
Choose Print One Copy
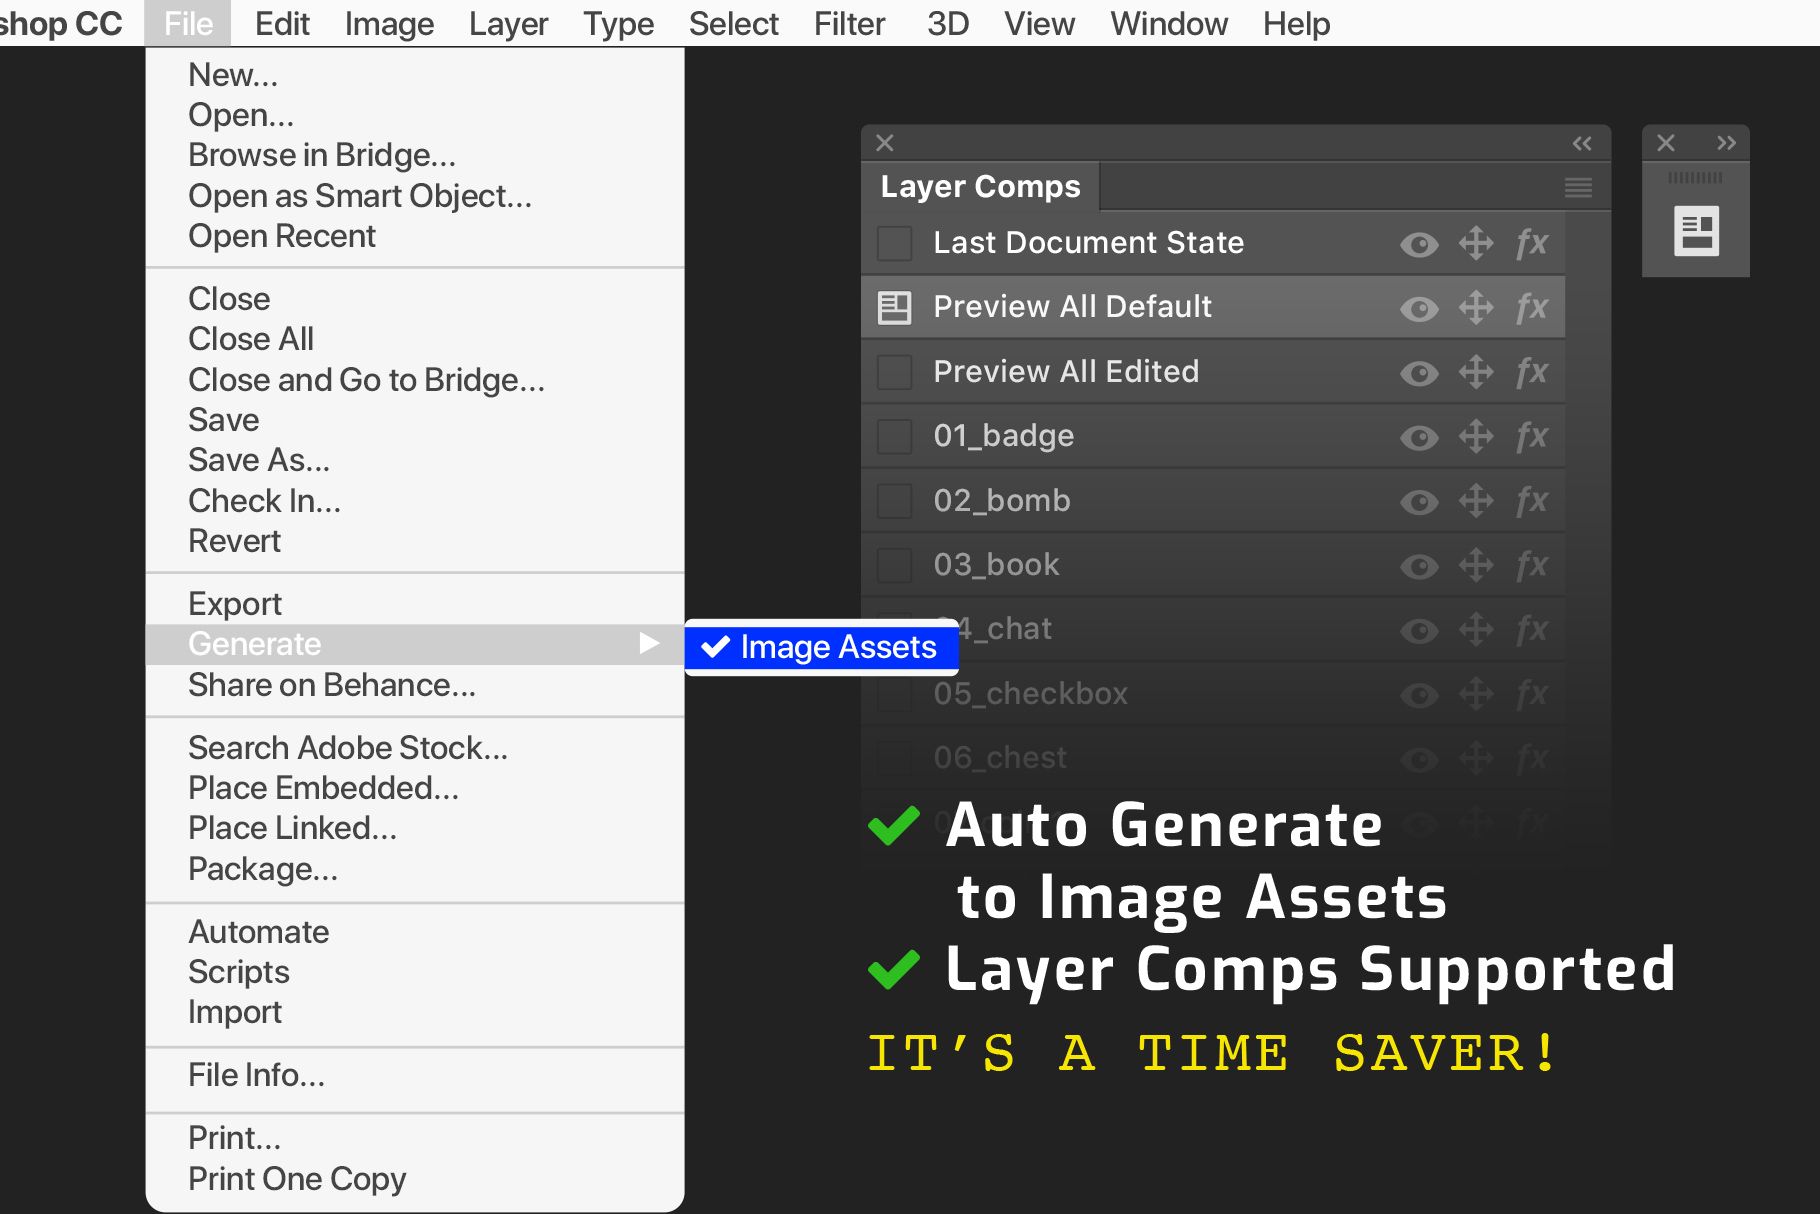pos(415,1179)
